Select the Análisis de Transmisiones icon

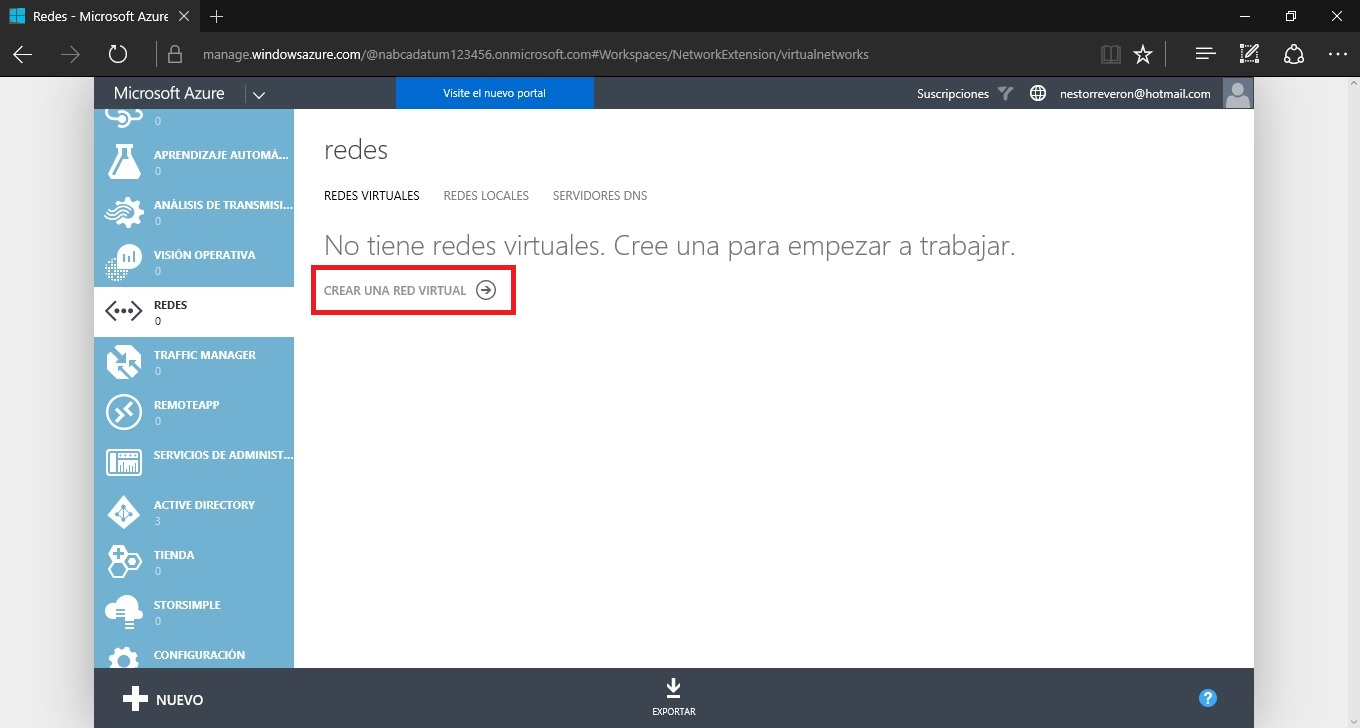coord(124,212)
